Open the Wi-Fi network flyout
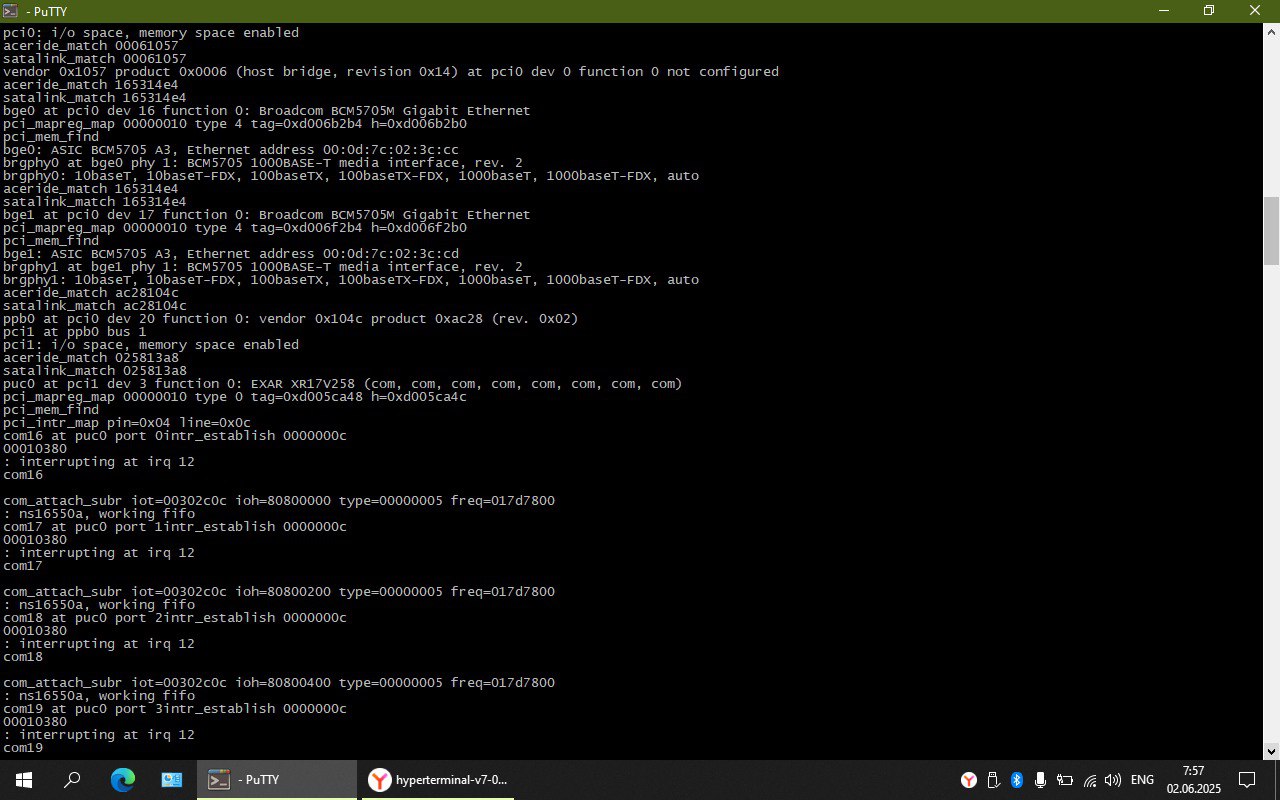Image resolution: width=1280 pixels, height=800 pixels. pos(1090,780)
